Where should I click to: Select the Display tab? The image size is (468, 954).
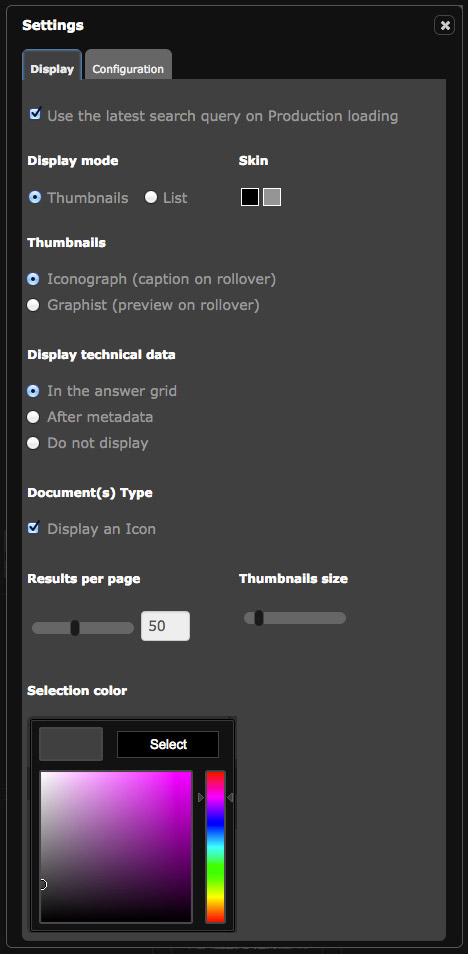coord(52,66)
